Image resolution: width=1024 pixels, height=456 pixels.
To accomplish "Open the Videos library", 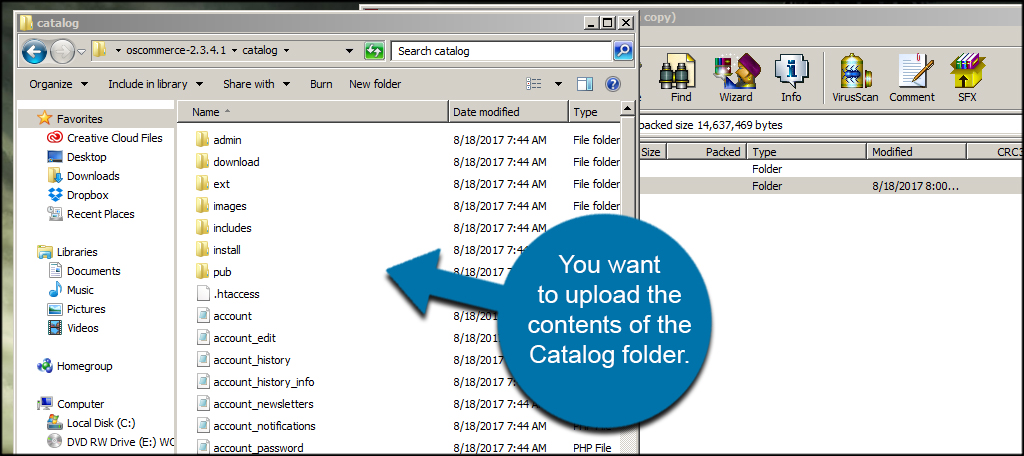I will click(x=72, y=327).
